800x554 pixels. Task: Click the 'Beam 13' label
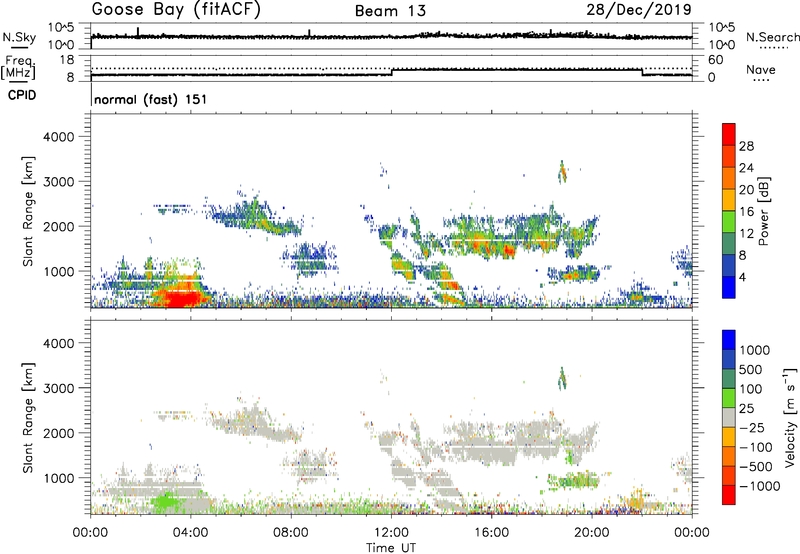[x=390, y=11]
